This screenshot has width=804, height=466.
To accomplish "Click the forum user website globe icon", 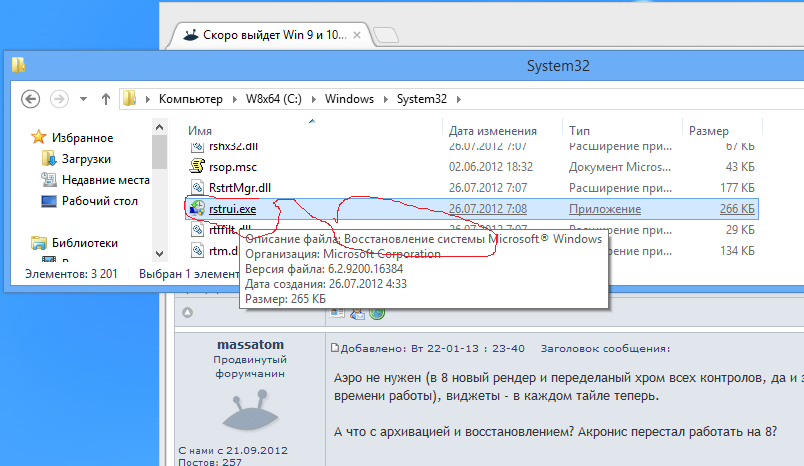I will click(x=377, y=313).
